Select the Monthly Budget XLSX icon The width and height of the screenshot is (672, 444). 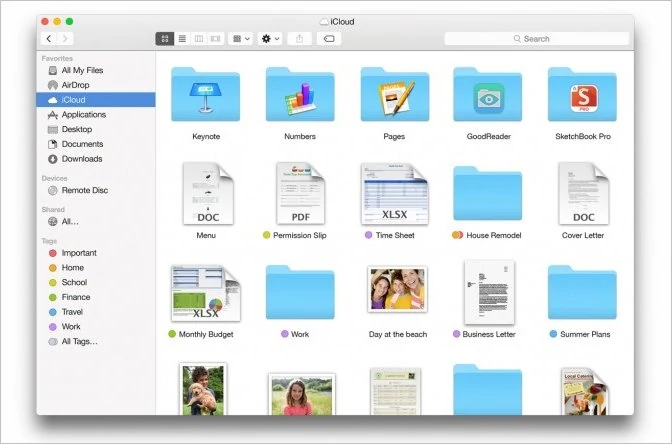coord(206,293)
